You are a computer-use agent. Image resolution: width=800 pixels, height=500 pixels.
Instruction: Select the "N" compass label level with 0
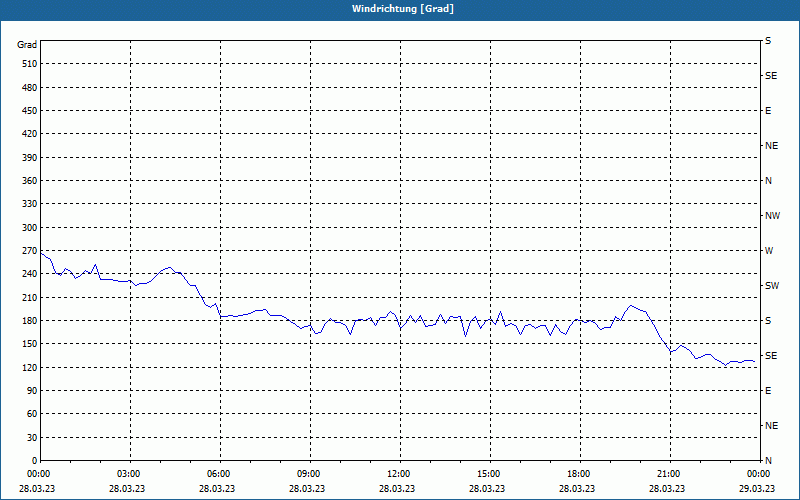(x=768, y=461)
